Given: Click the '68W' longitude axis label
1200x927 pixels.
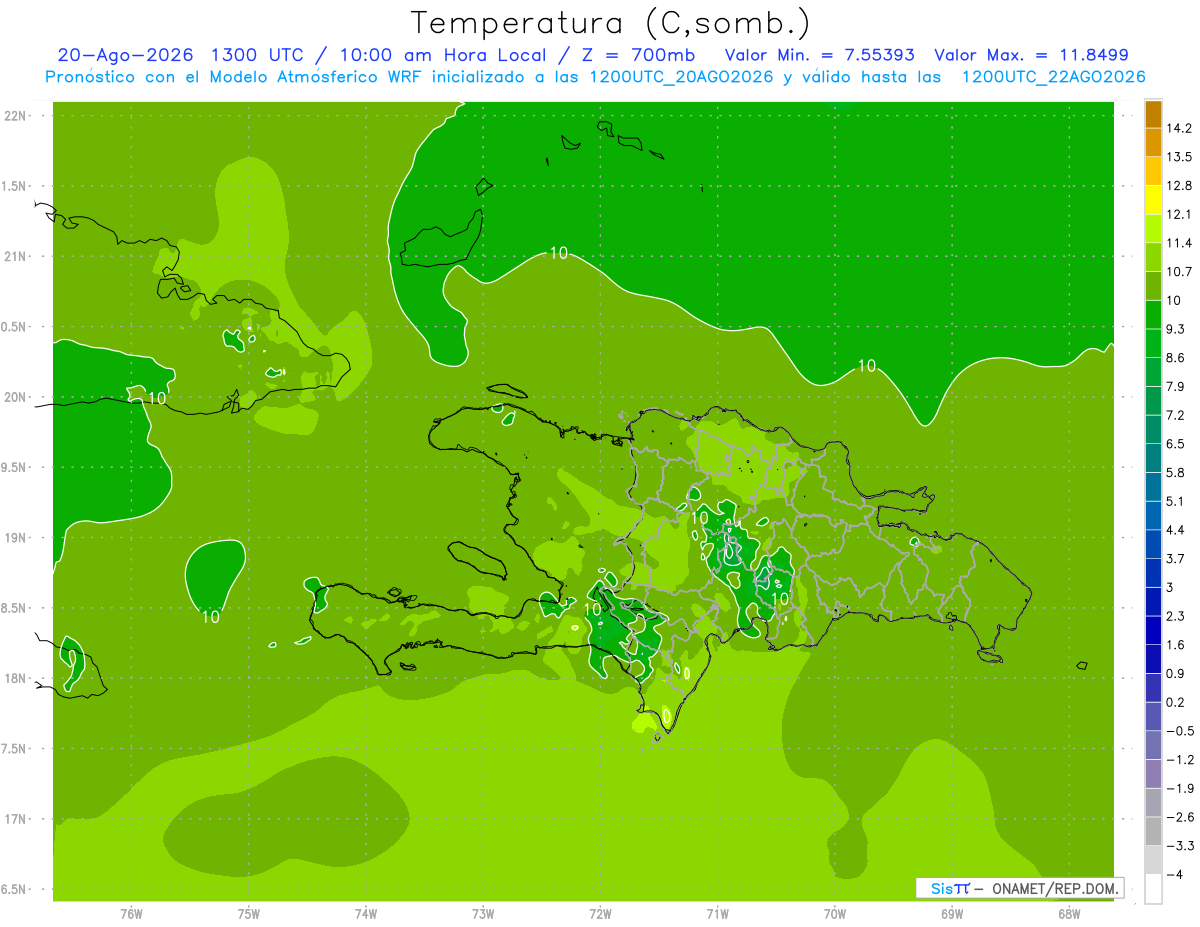Looking at the screenshot, I should pyautogui.click(x=1069, y=913).
